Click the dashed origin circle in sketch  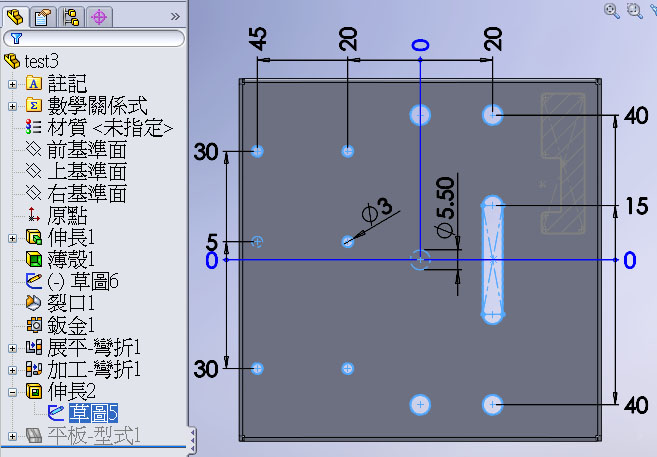coord(420,260)
